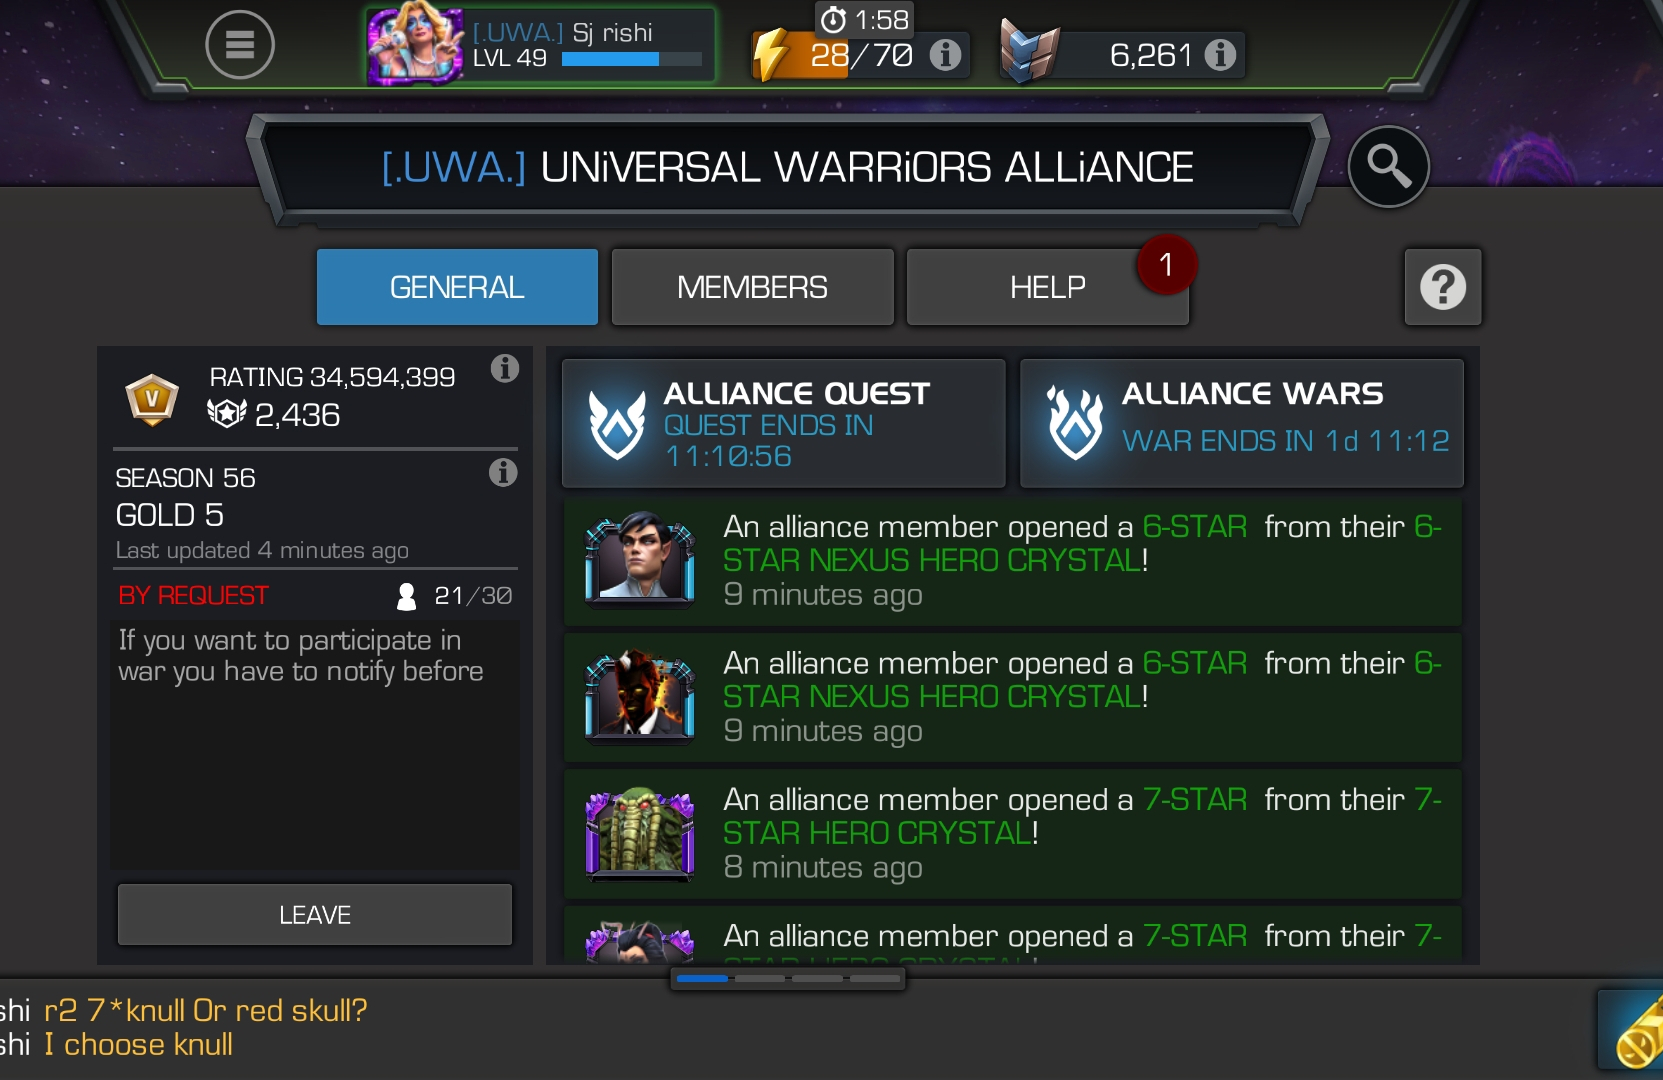Select the GENERAL tab

[457, 287]
